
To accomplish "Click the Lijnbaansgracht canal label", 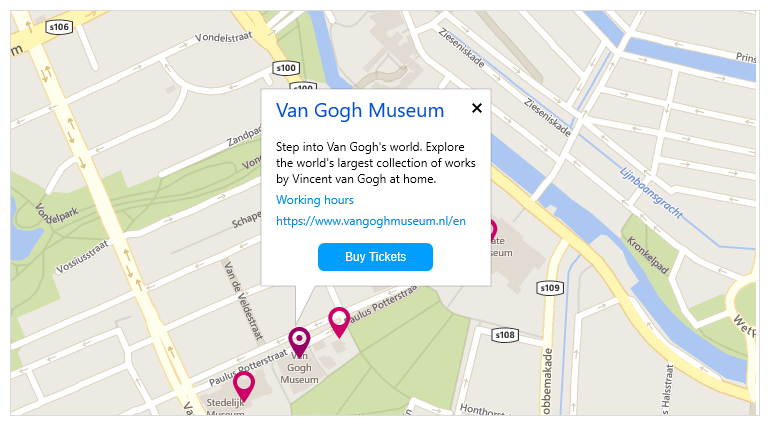I will point(651,193).
